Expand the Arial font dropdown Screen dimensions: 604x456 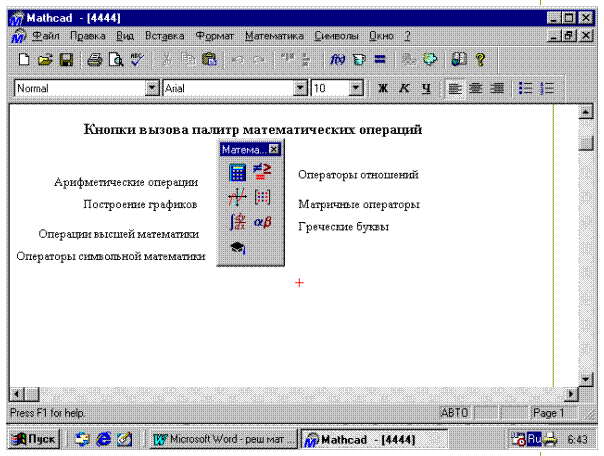point(300,88)
